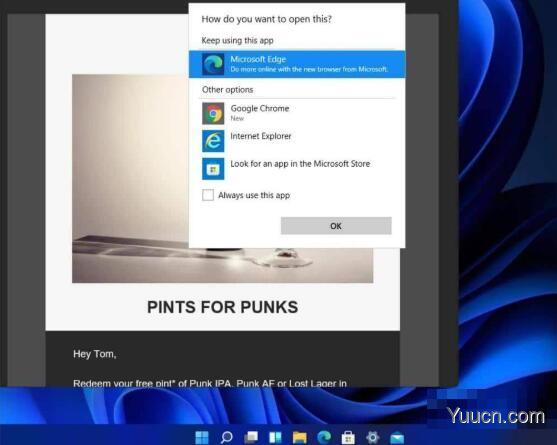Screen dimensions: 557x445
Task: Click the Microsoft Store icon in dialog
Action: 213,169
